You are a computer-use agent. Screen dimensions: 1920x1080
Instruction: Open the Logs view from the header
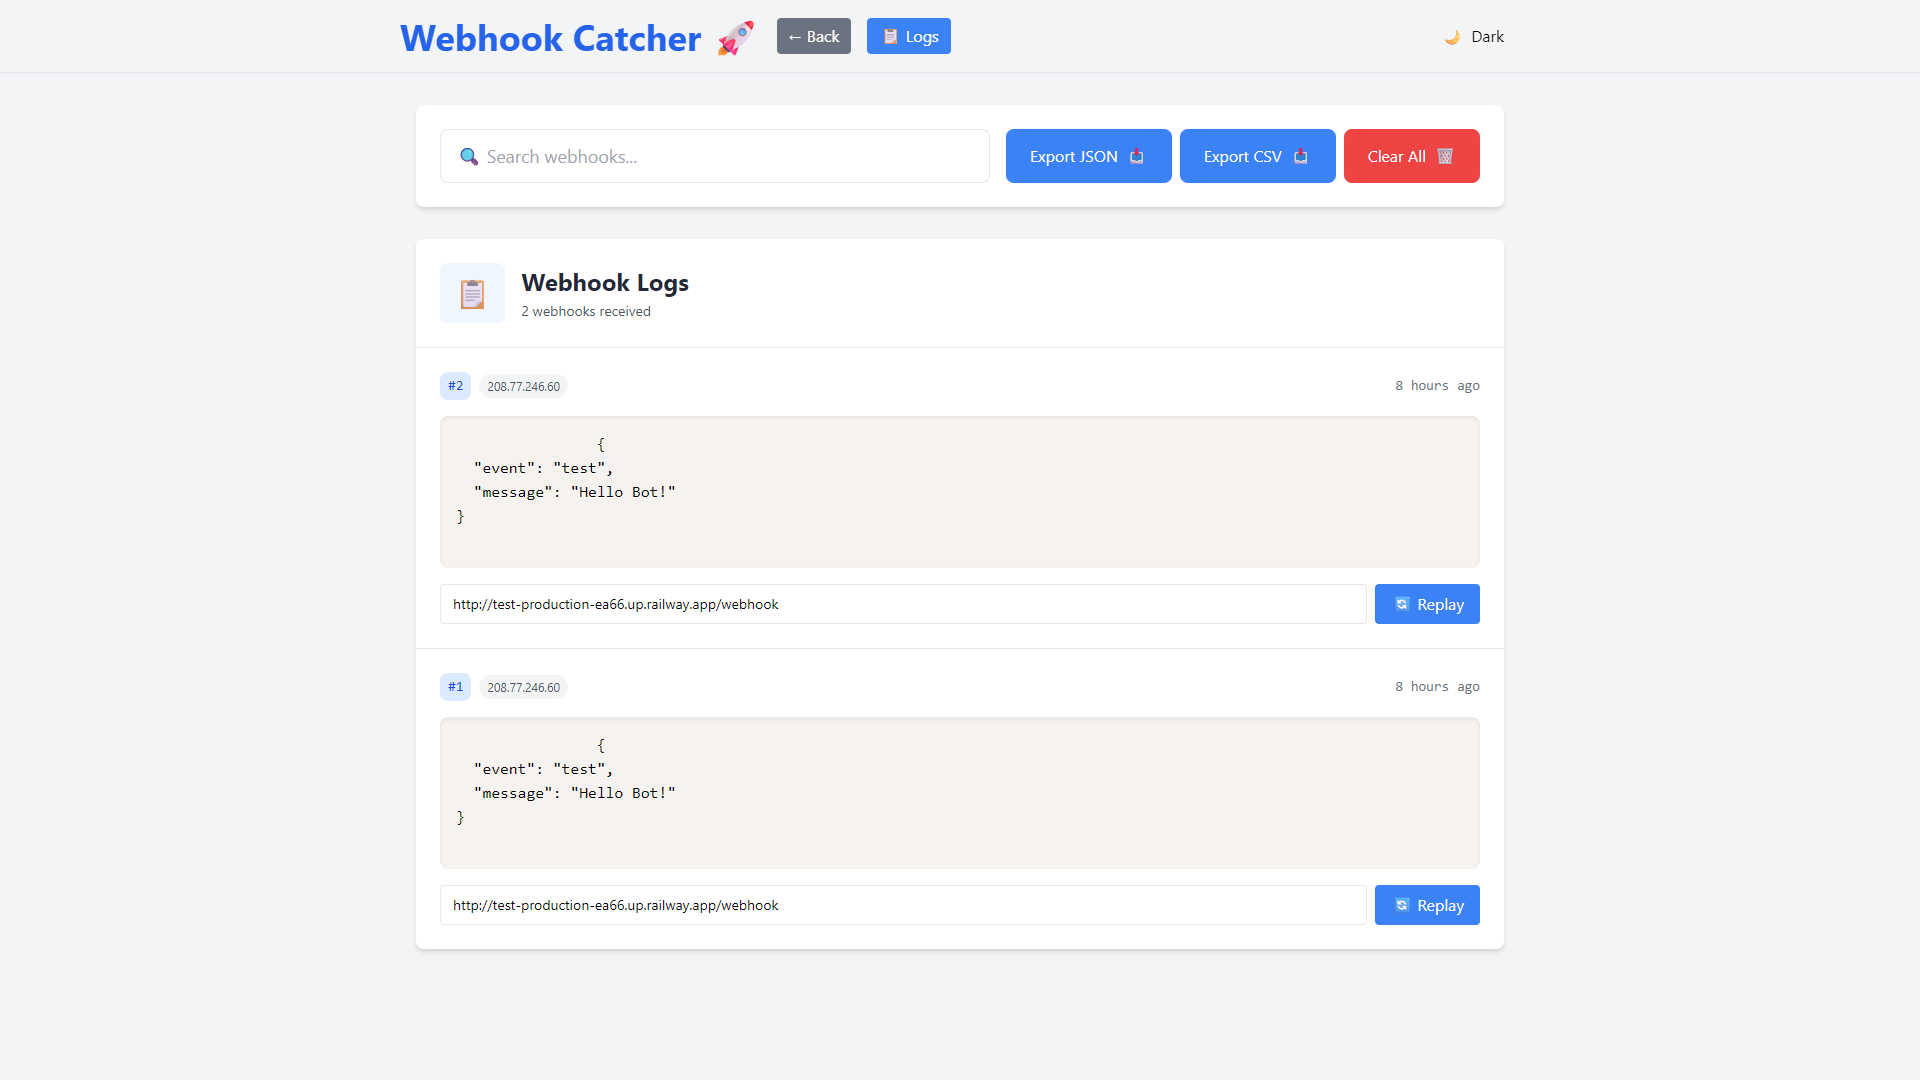point(908,36)
